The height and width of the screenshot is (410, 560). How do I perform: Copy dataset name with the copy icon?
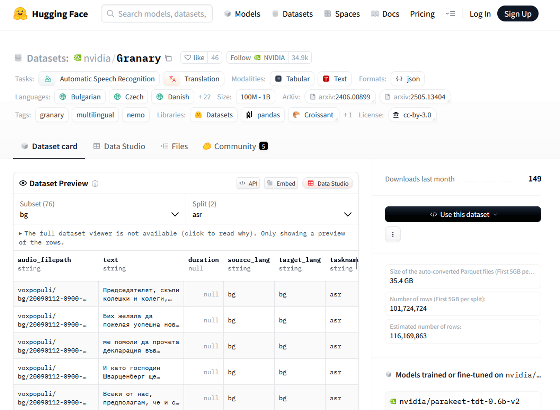point(169,58)
